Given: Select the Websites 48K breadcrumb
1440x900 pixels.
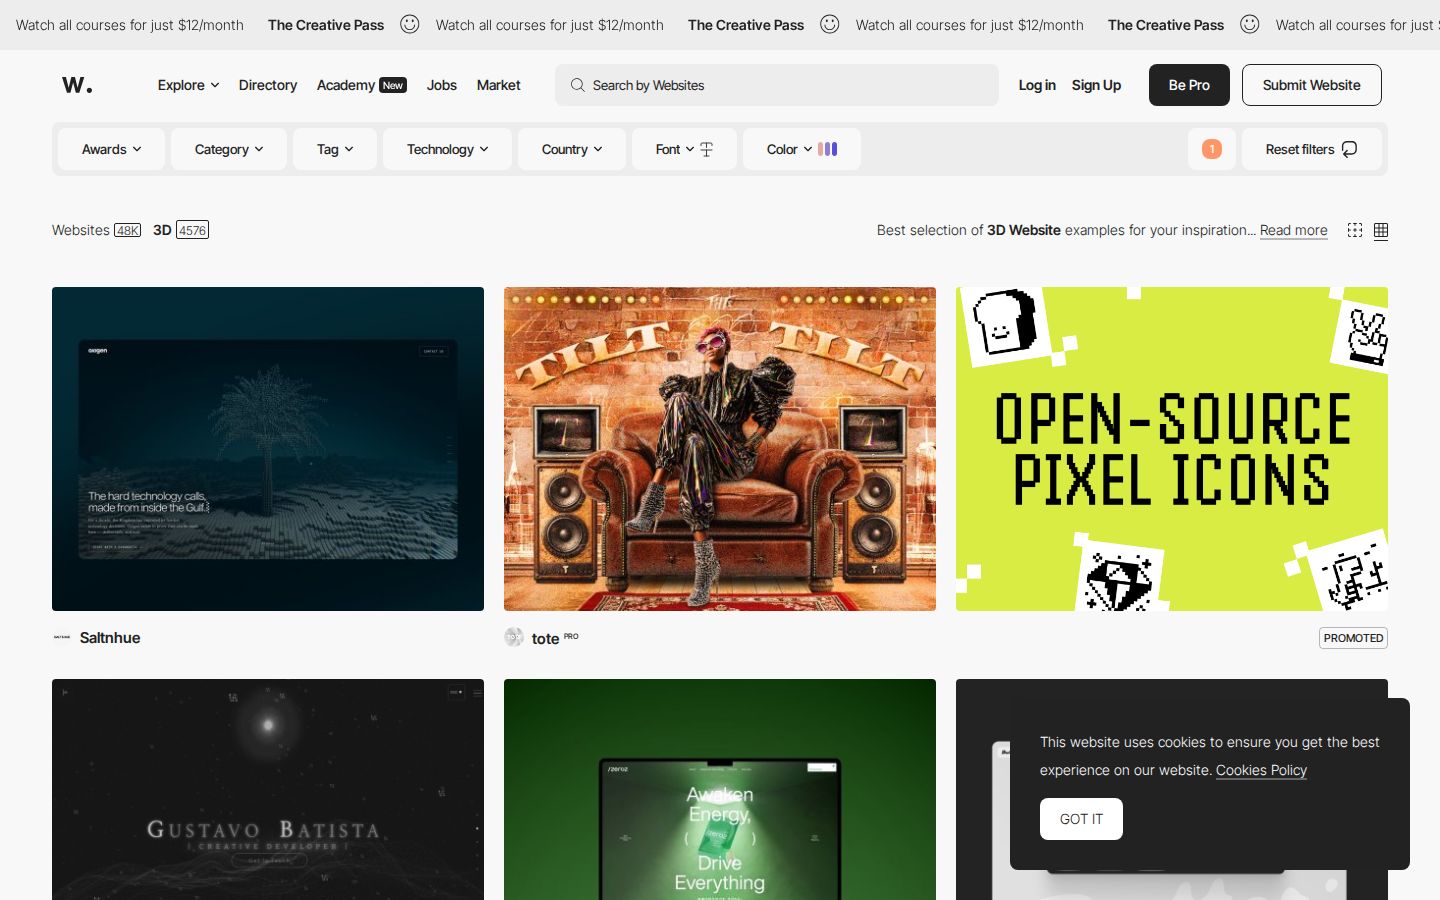Looking at the screenshot, I should tap(96, 230).
